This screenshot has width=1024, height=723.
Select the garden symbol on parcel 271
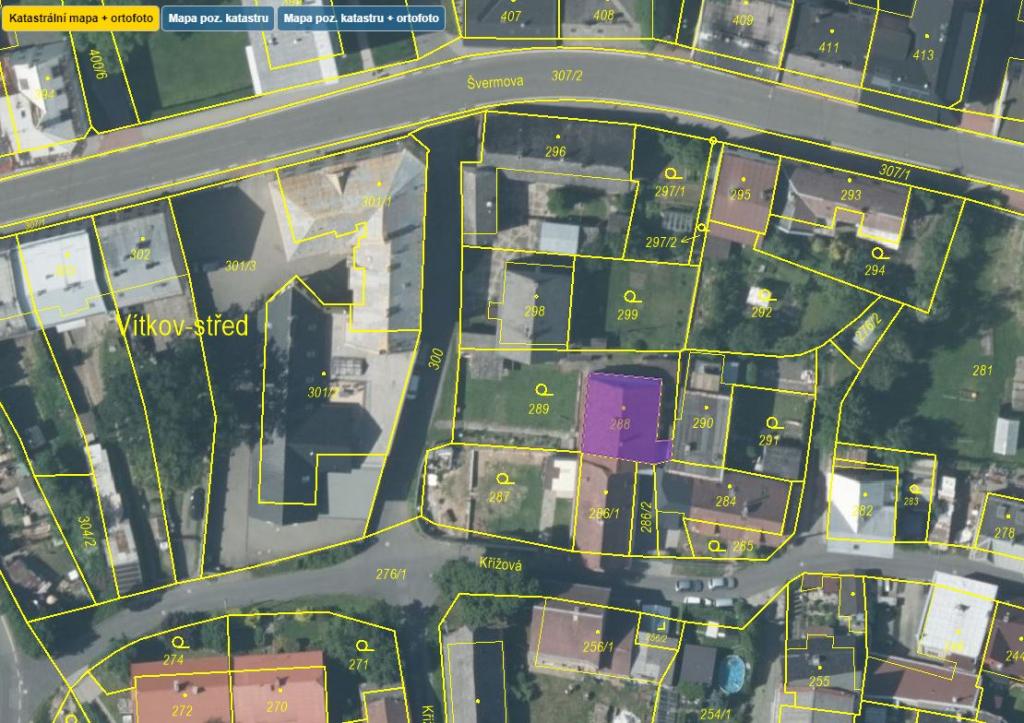pos(364,647)
